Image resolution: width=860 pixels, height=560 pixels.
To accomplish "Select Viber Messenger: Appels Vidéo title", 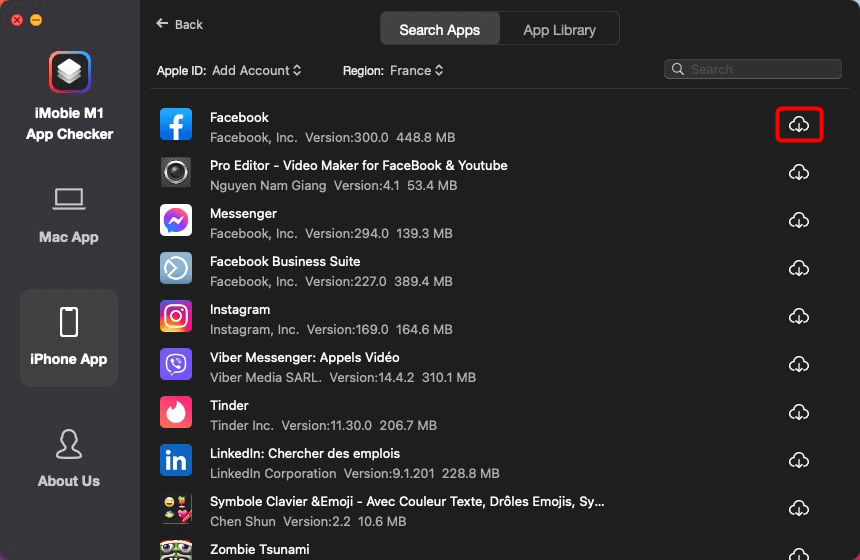I will [x=304, y=357].
